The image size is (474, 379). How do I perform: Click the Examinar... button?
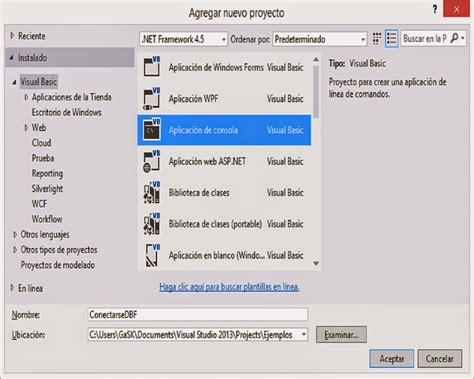click(341, 334)
